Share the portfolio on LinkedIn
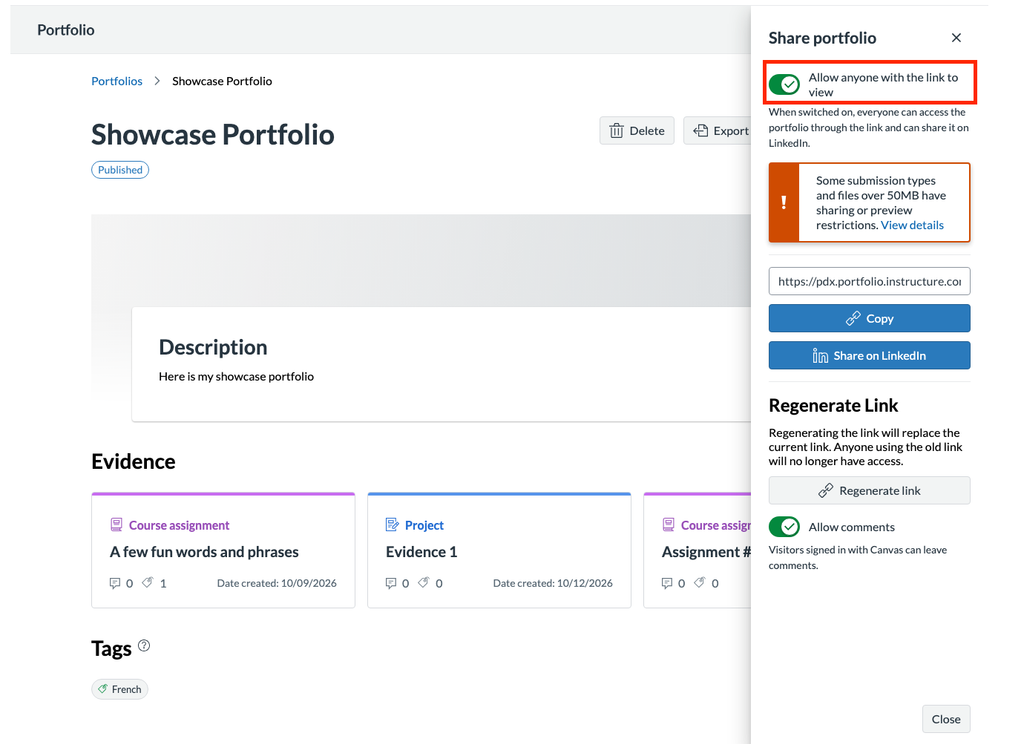This screenshot has width=1024, height=744. point(869,355)
